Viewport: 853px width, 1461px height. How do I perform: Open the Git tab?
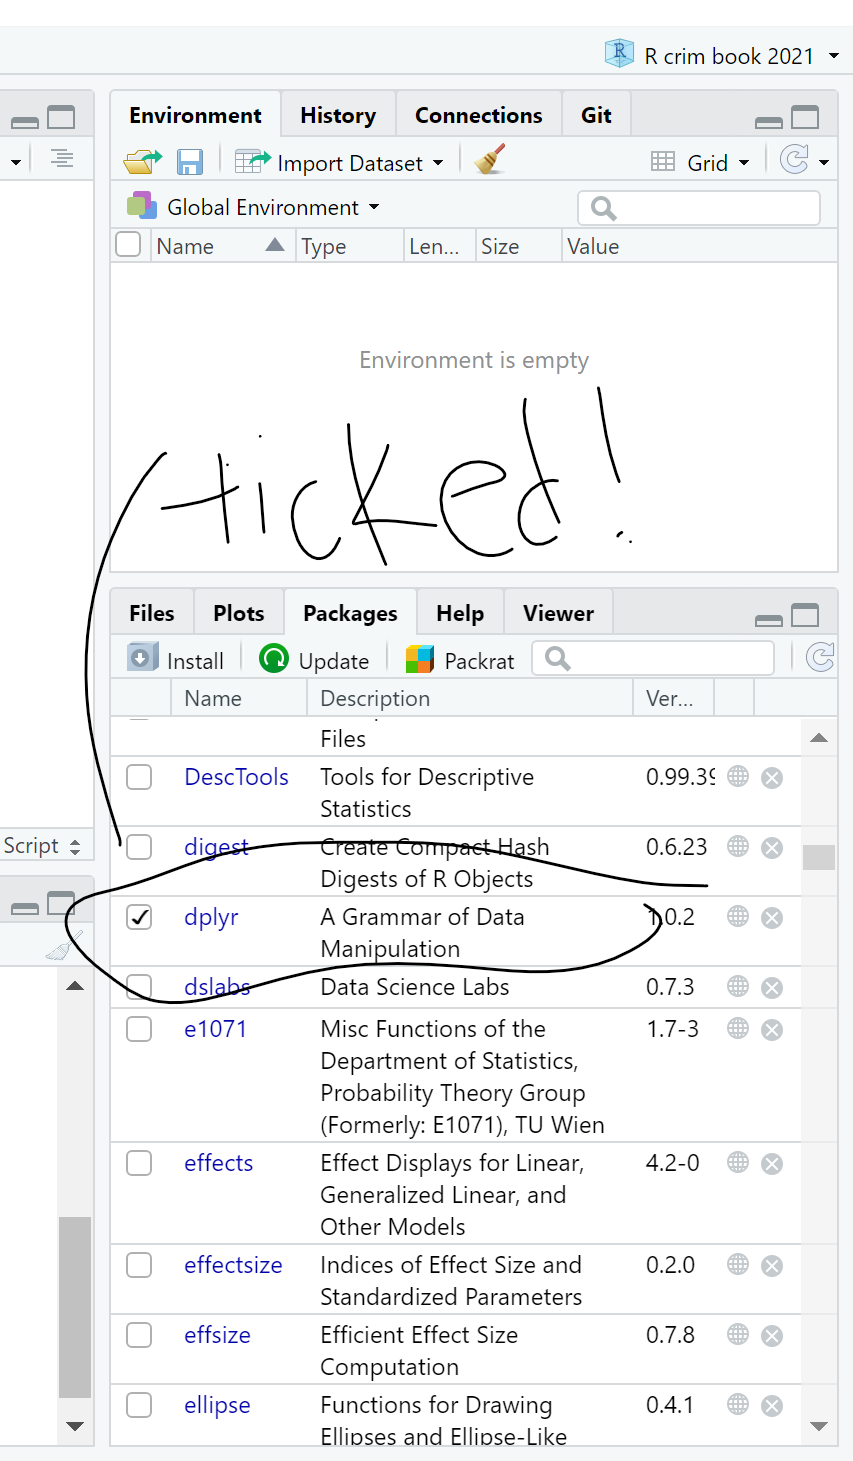pos(596,114)
